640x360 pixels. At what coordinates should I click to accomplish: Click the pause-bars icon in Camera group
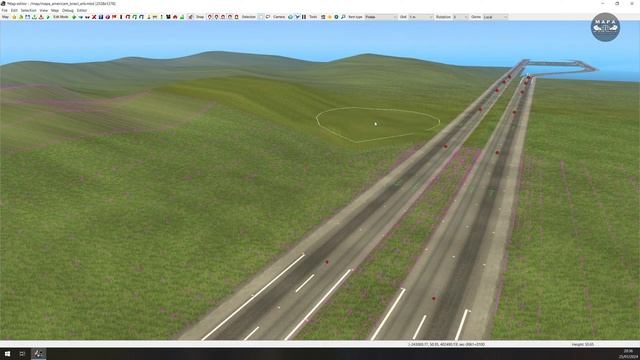coord(304,17)
